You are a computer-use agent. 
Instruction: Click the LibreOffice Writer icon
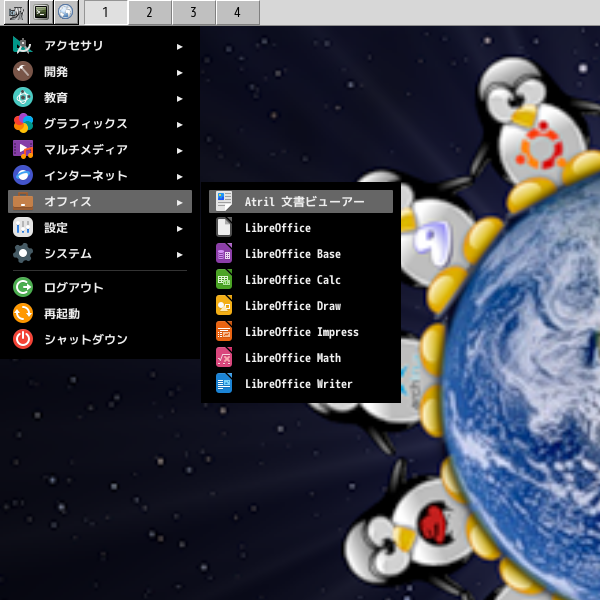click(x=224, y=384)
